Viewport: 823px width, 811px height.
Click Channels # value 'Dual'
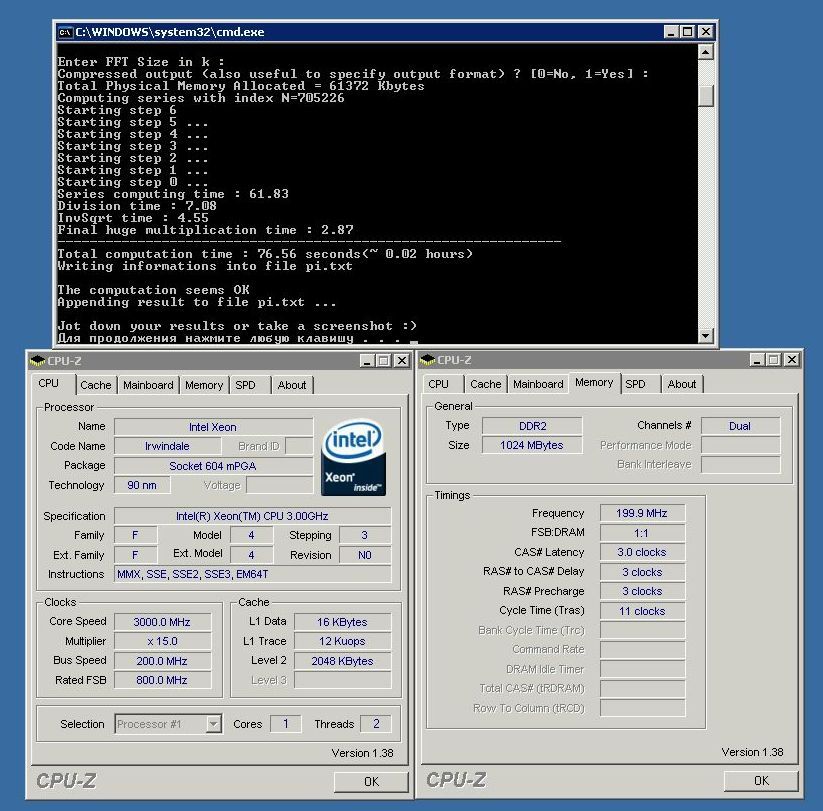point(740,426)
